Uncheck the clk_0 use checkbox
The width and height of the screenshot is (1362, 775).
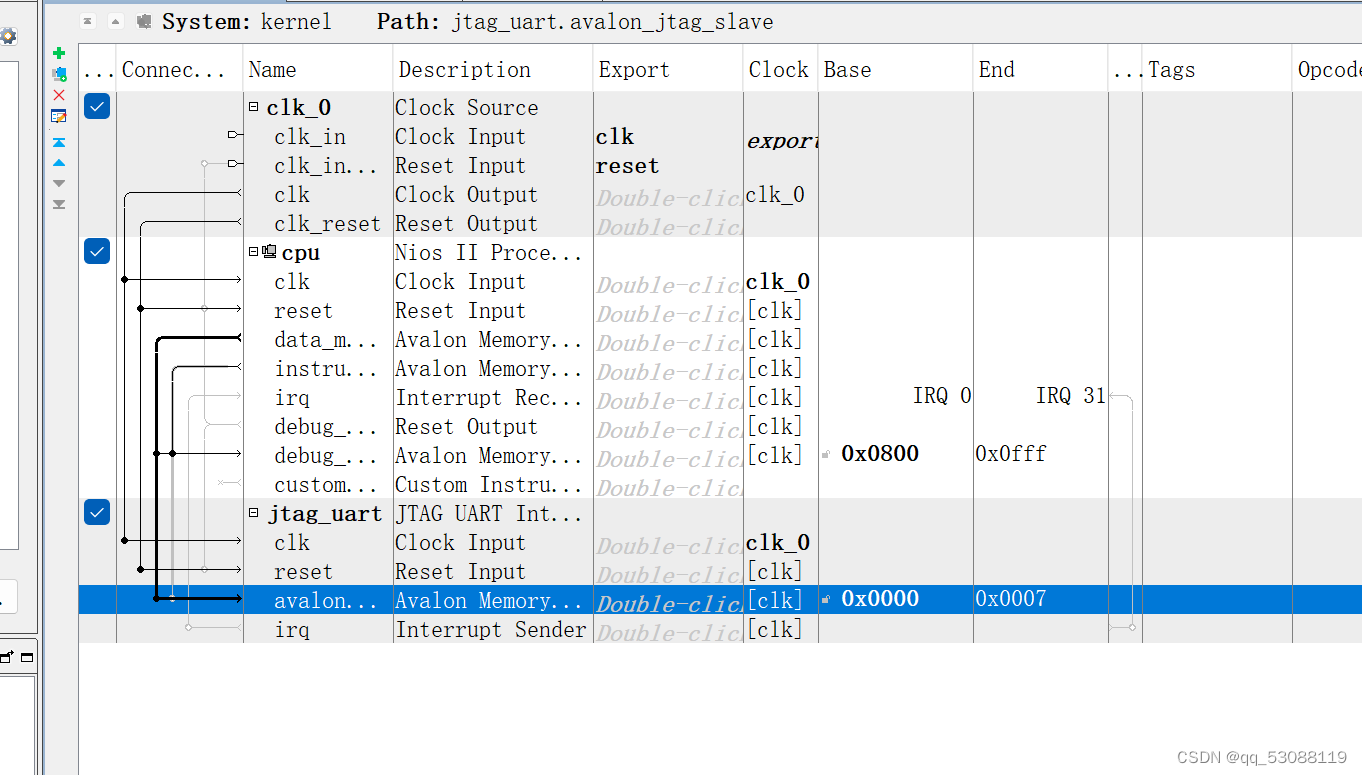tap(97, 106)
